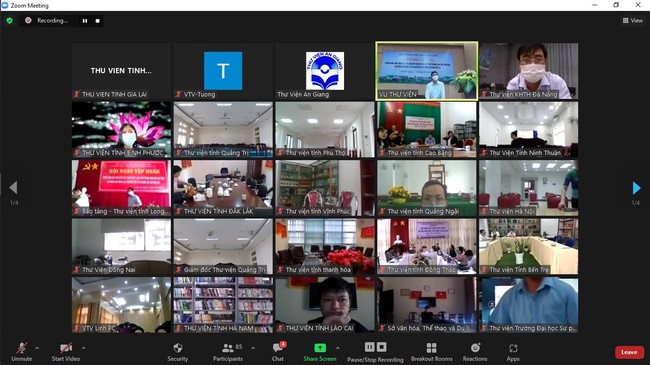Select Giám đốc Thư viện Quảng Trị tile
Viewport: 650px width, 365px height.
(x=223, y=246)
